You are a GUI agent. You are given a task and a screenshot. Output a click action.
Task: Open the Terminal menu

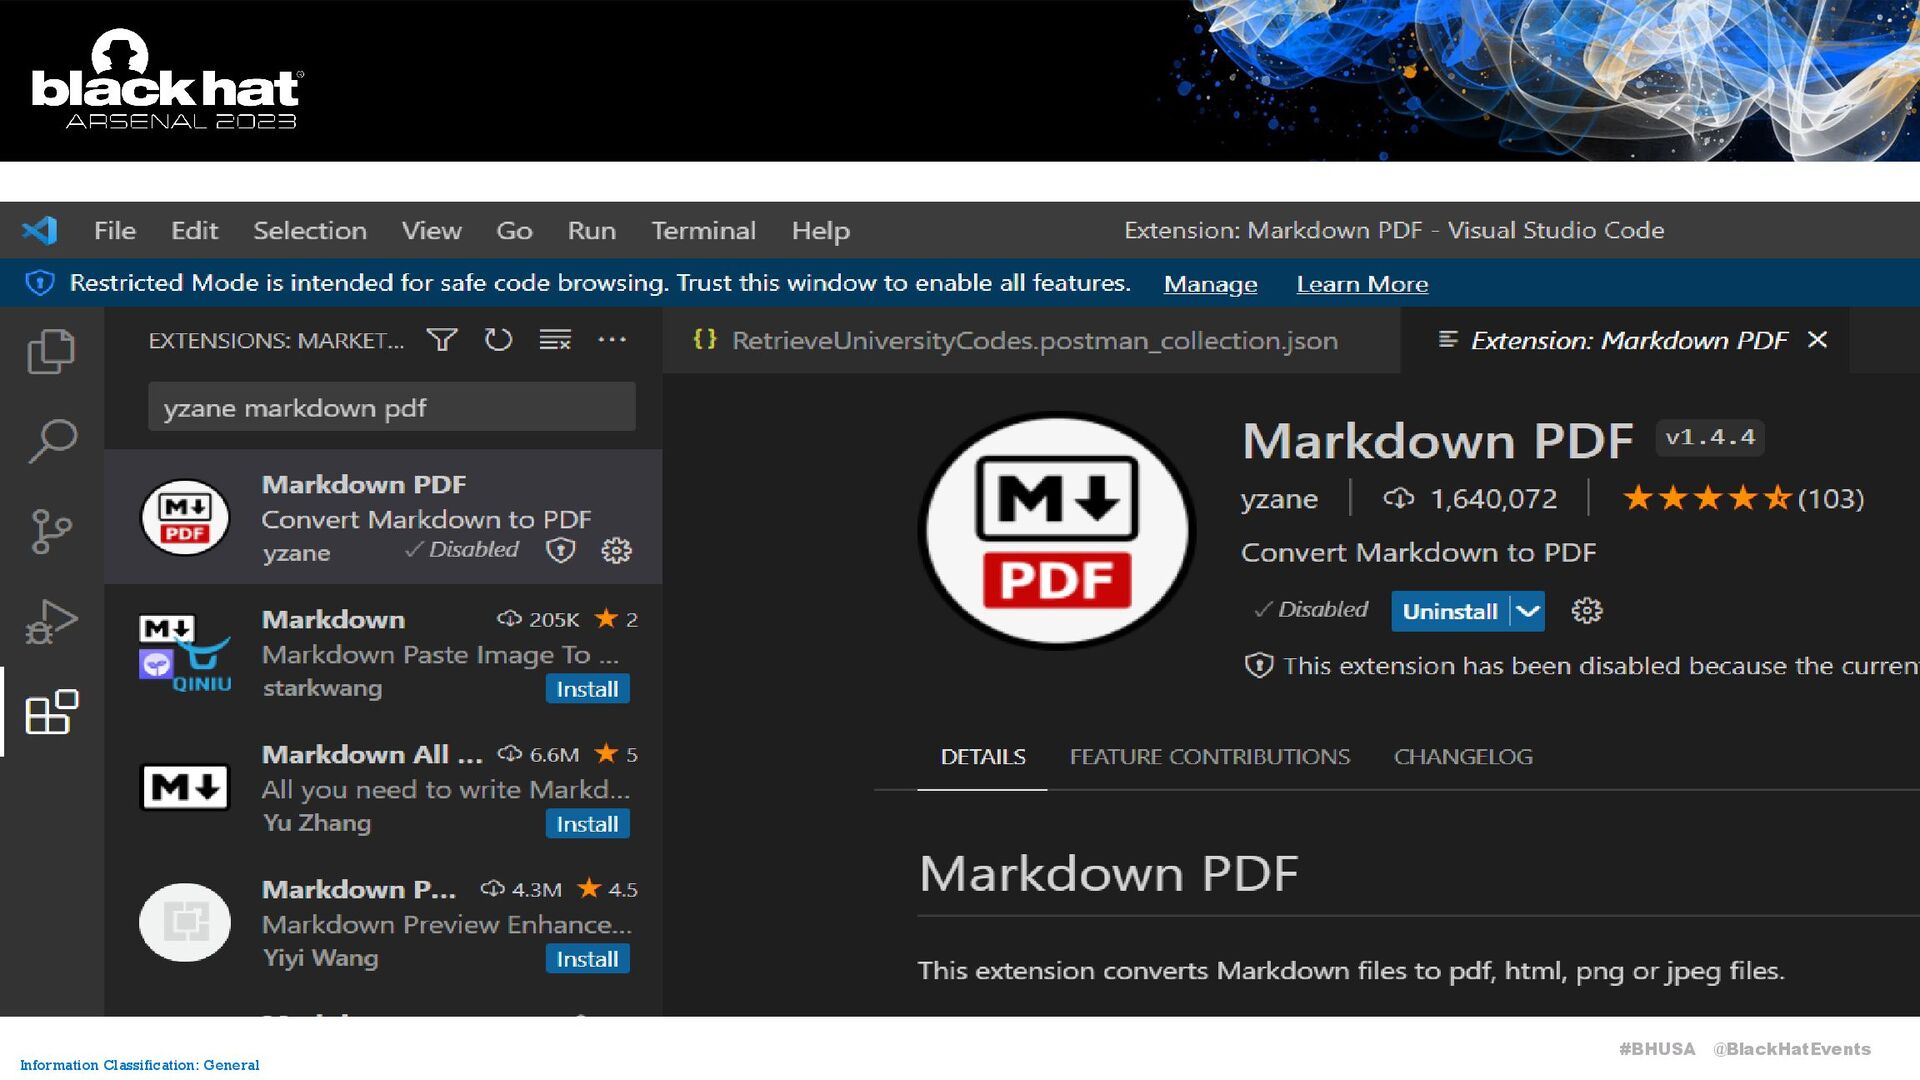pyautogui.click(x=704, y=230)
